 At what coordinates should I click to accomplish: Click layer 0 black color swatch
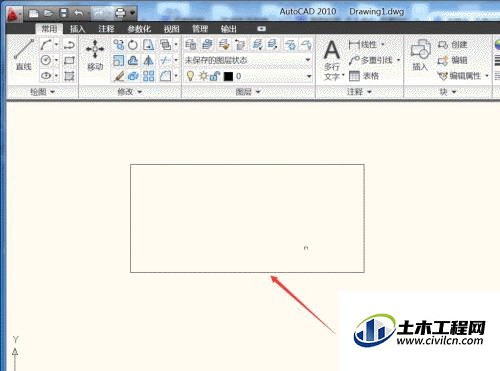tap(228, 77)
